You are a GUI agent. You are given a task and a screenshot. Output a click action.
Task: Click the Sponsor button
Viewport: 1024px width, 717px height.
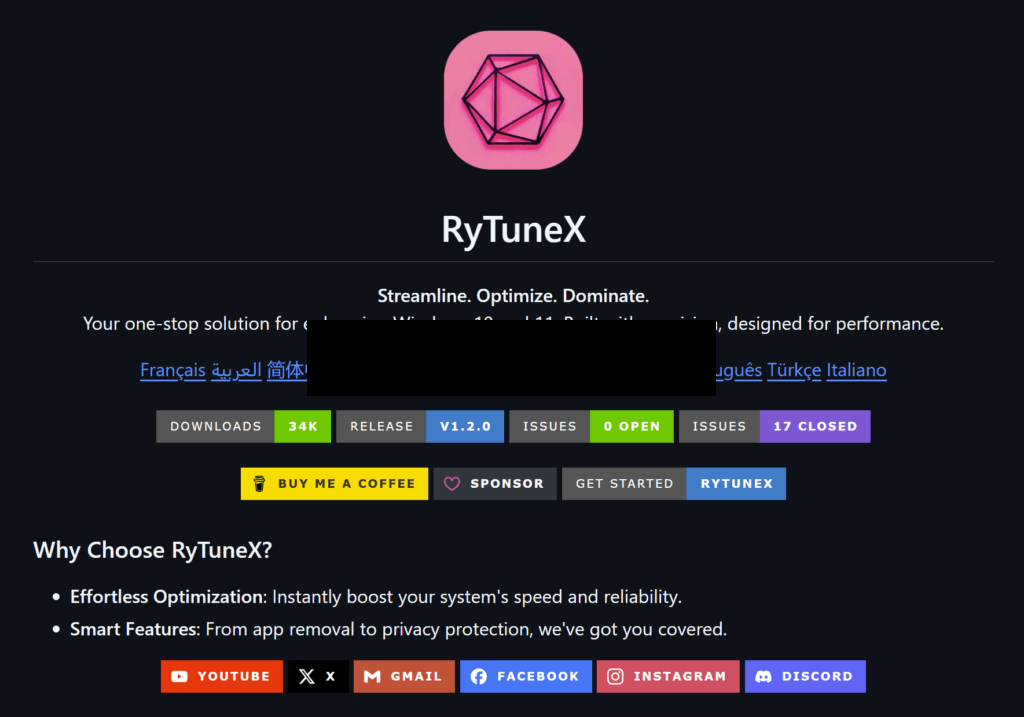click(495, 484)
